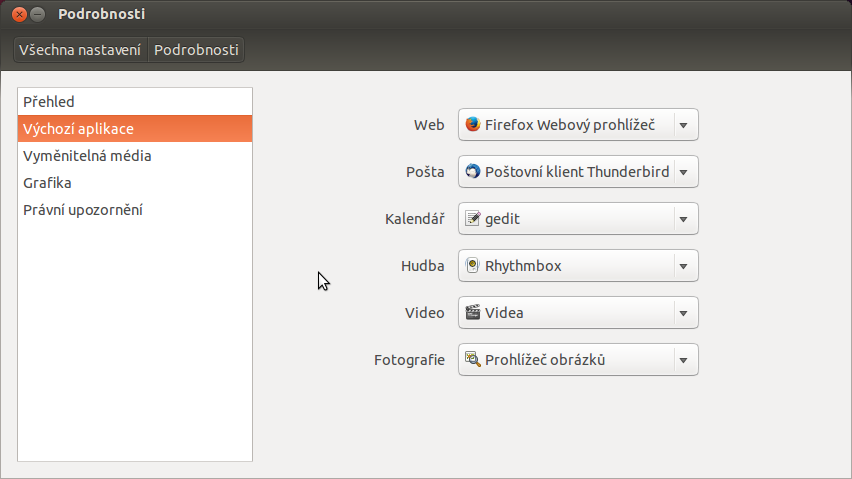This screenshot has height=479, width=852.
Task: Click the Podrobnosti breadcrumb button
Action: coord(196,50)
